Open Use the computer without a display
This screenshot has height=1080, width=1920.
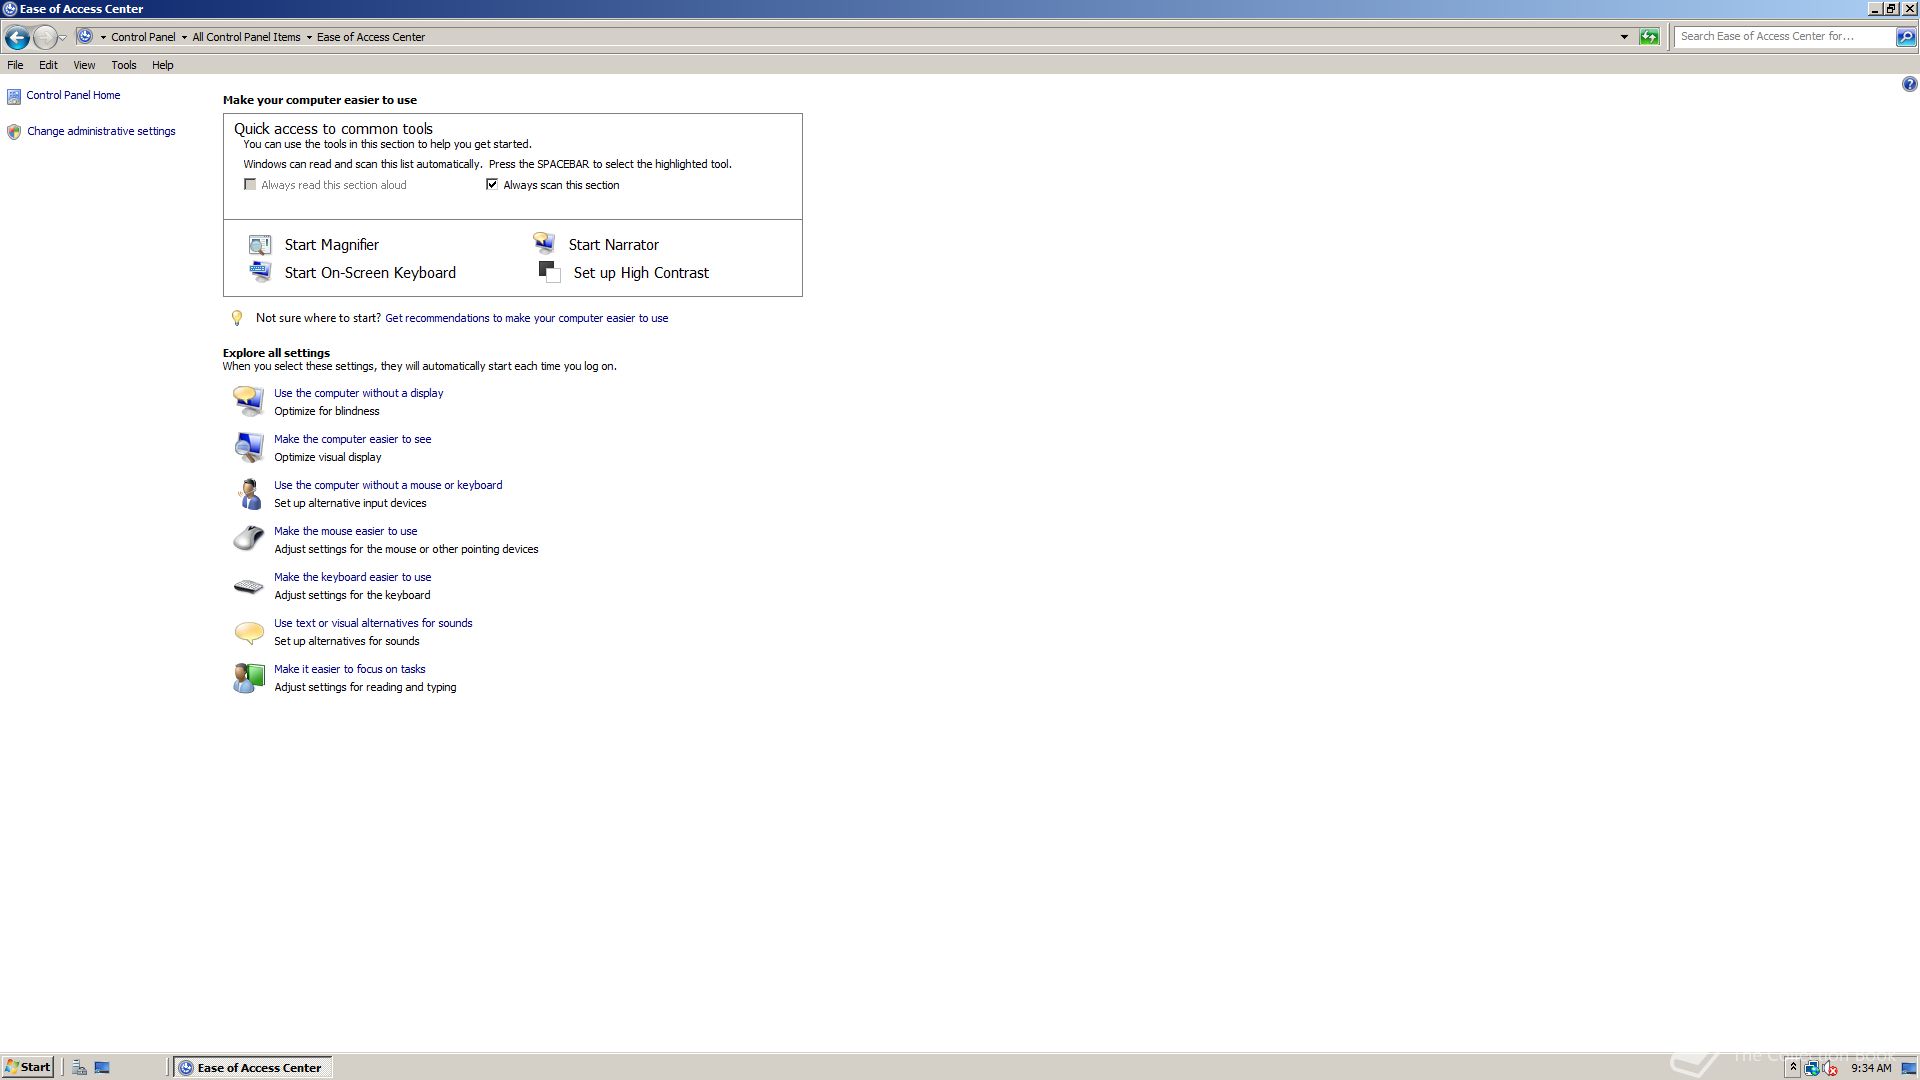pos(358,394)
